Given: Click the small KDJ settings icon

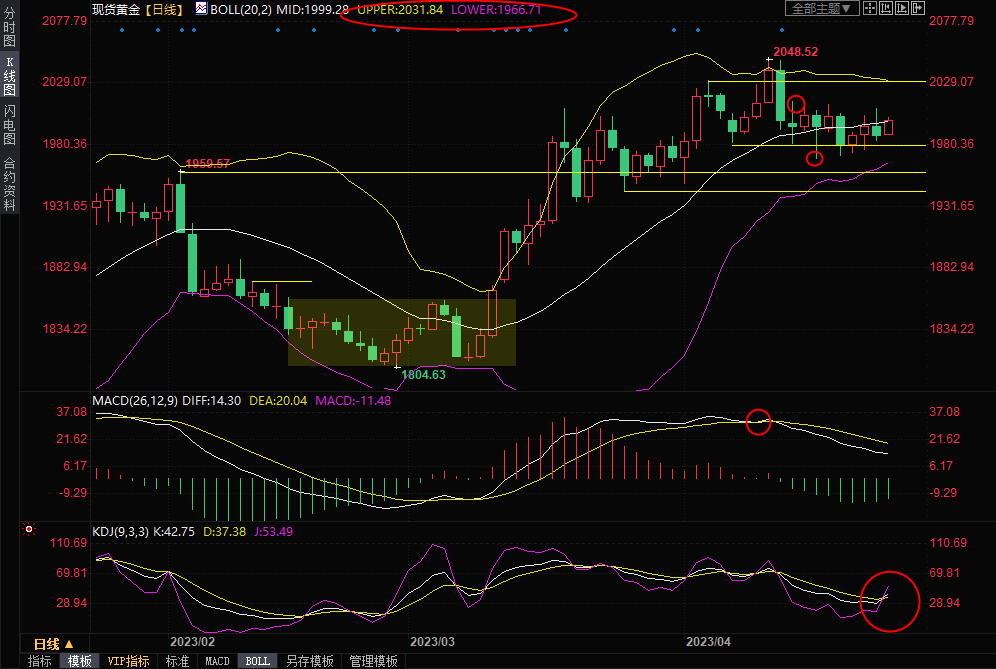Looking at the screenshot, I should coord(30,529).
